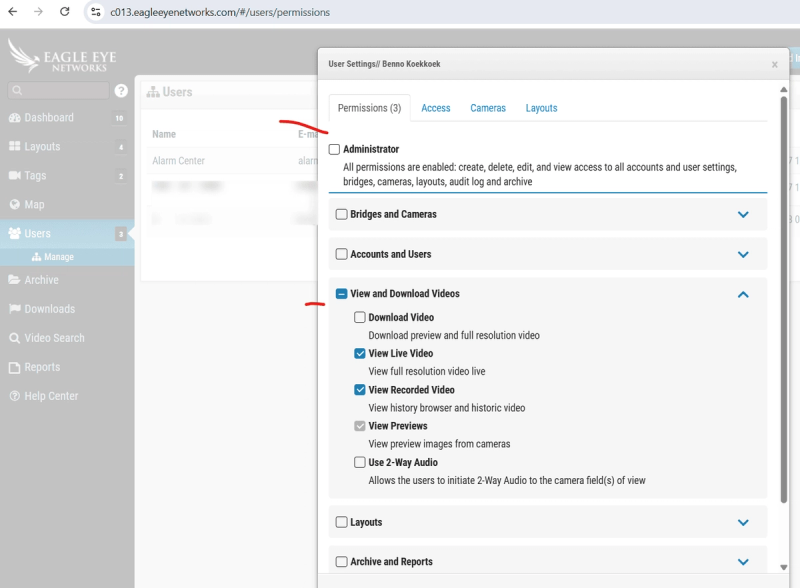
Task: Click the sidebar search input field
Action: pos(58,90)
